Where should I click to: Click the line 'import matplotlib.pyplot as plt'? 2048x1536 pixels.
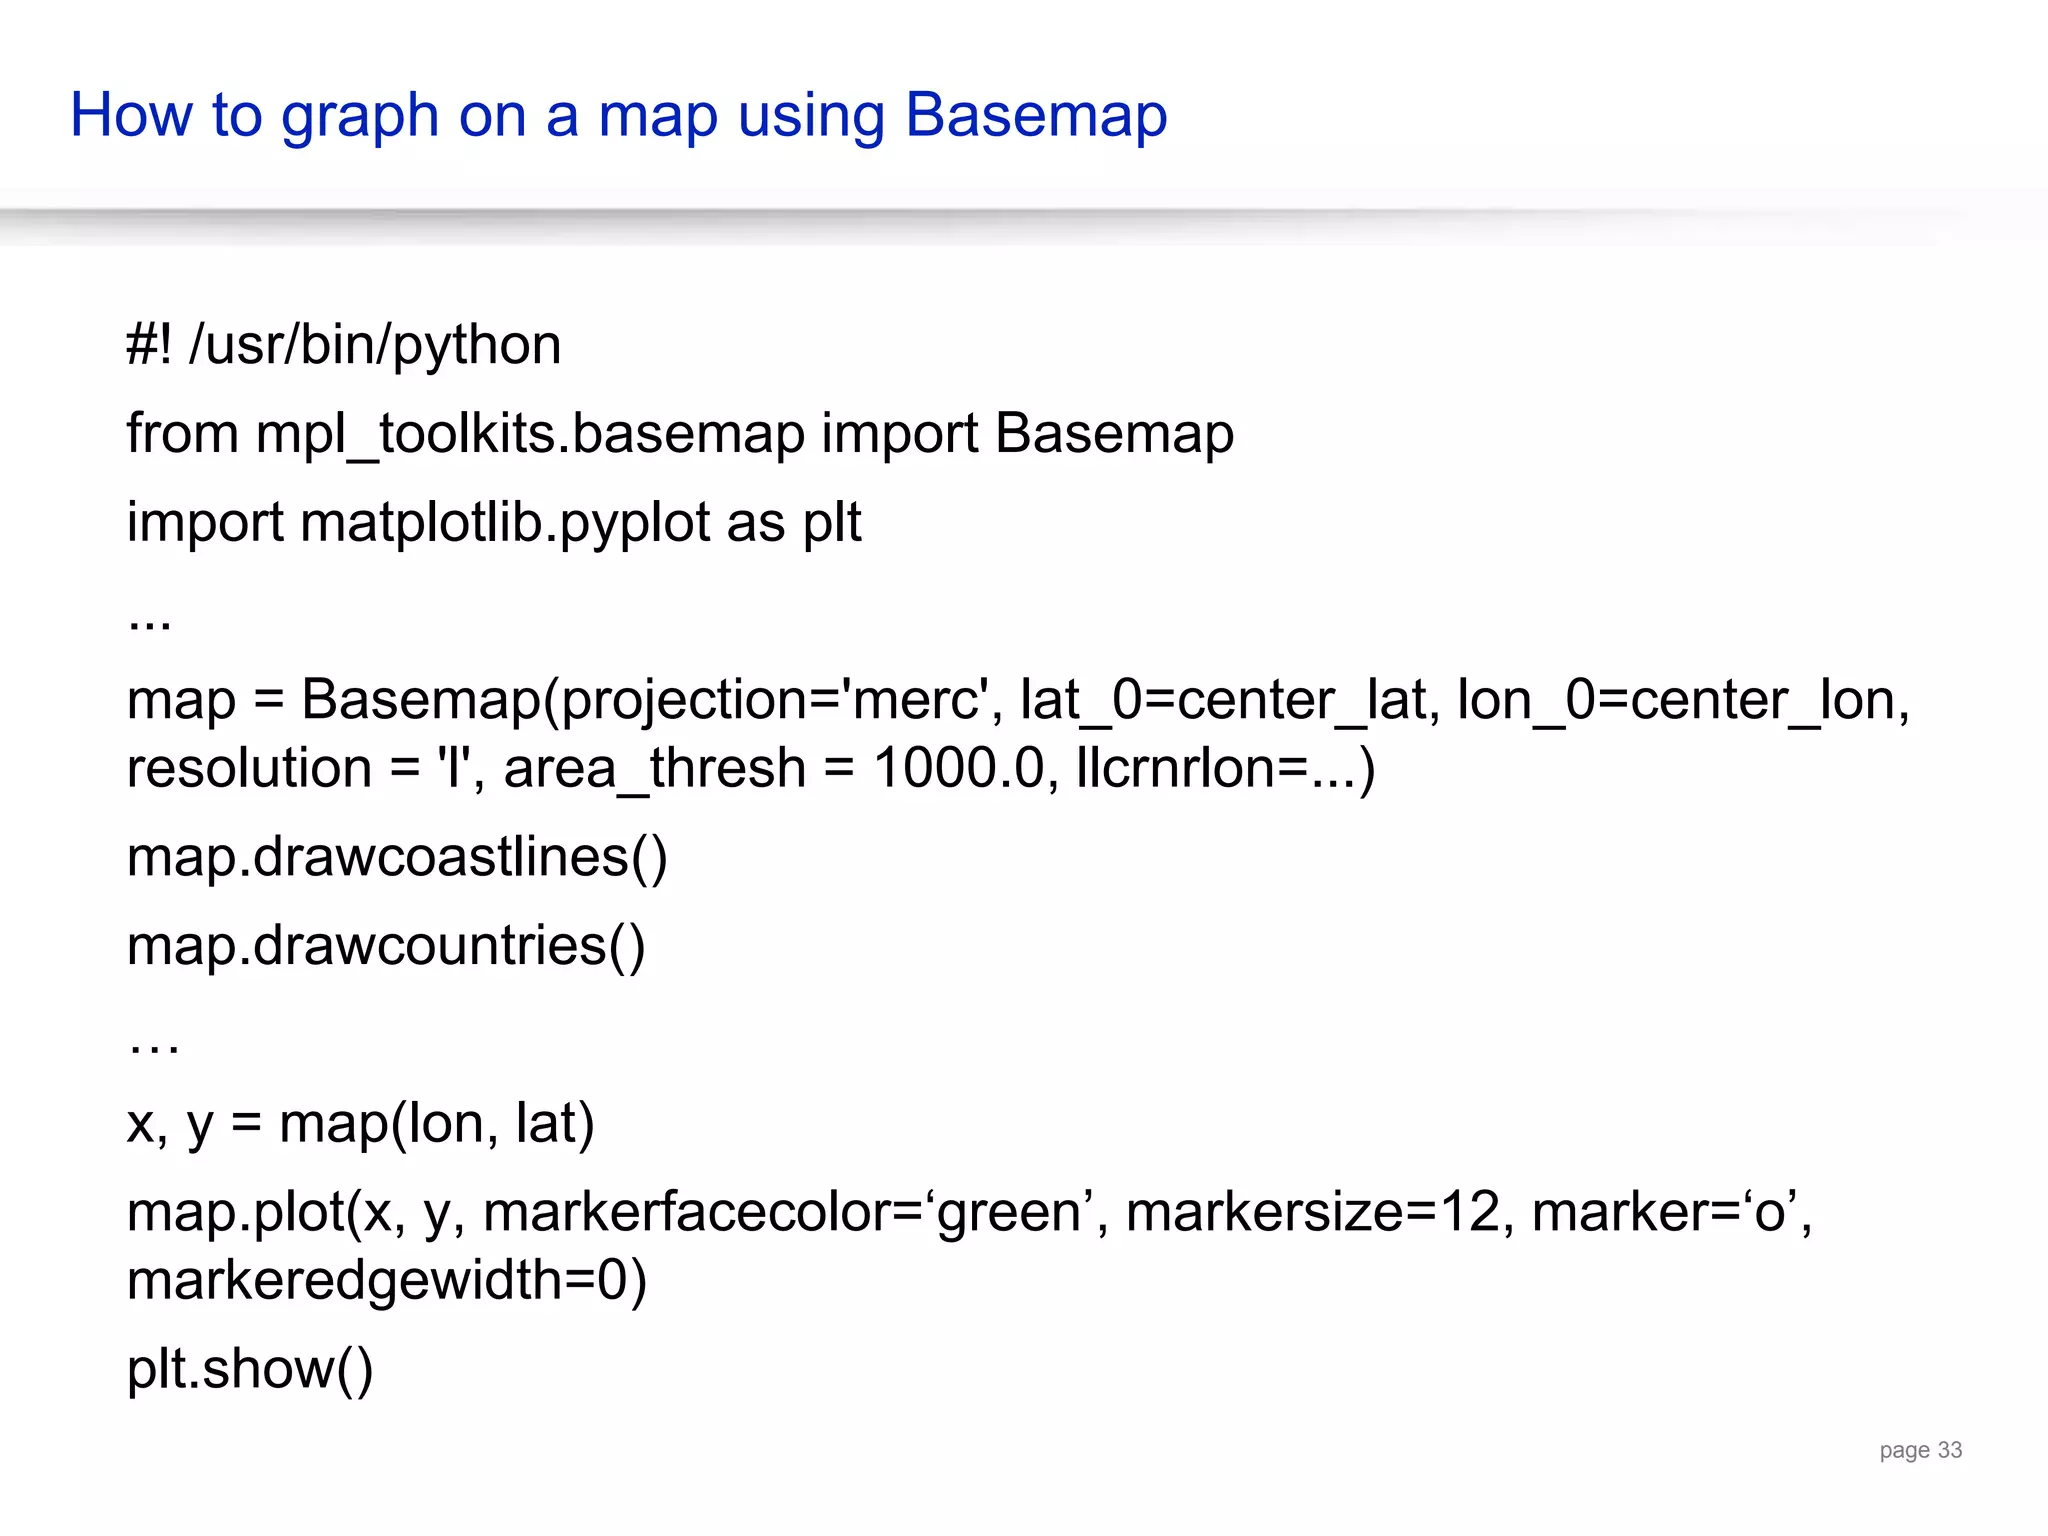(494, 524)
